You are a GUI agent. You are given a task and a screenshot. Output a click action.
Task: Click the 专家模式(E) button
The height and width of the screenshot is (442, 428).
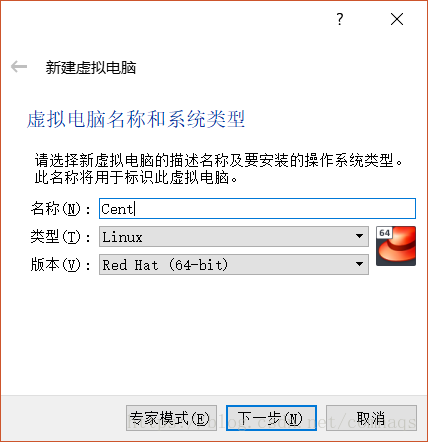coord(171,418)
